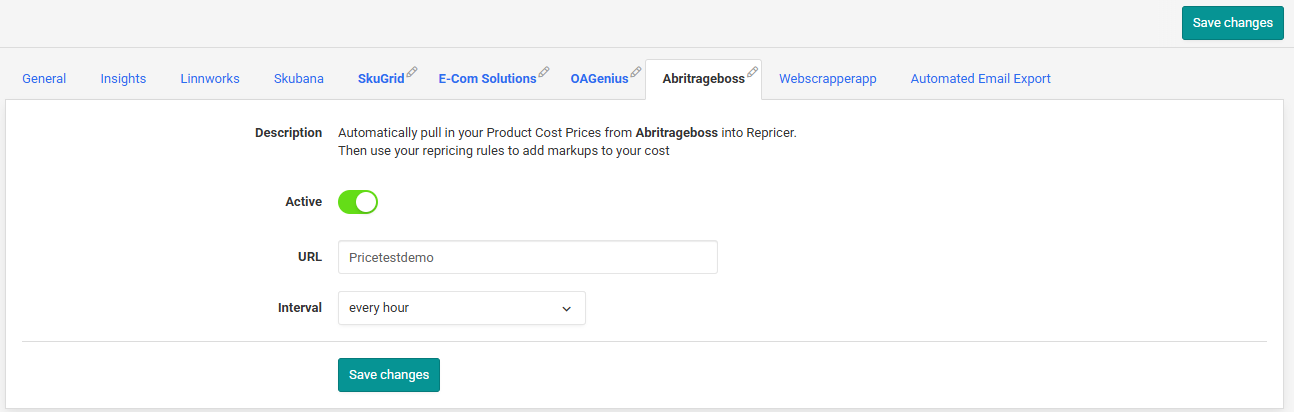Switch to Automated Email Export tab
The width and height of the screenshot is (1294, 412).
980,79
